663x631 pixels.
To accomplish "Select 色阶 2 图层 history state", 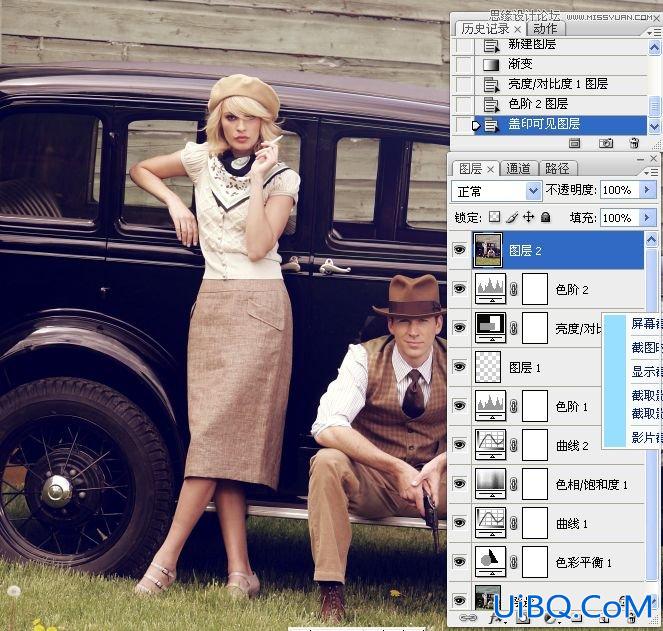I will click(560, 104).
